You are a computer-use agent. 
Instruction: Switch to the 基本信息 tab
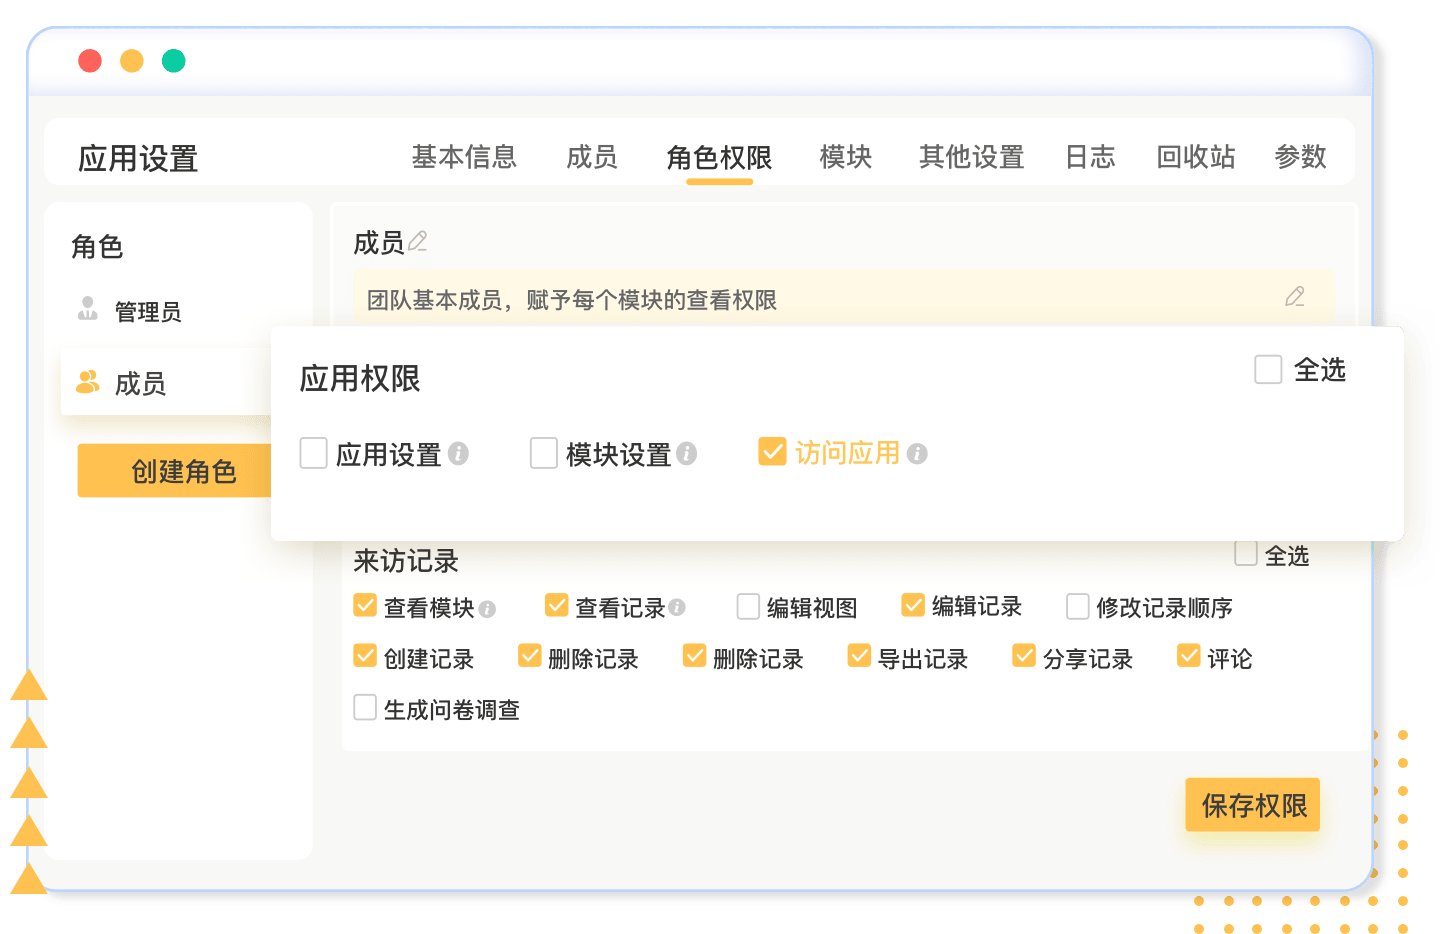[464, 157]
